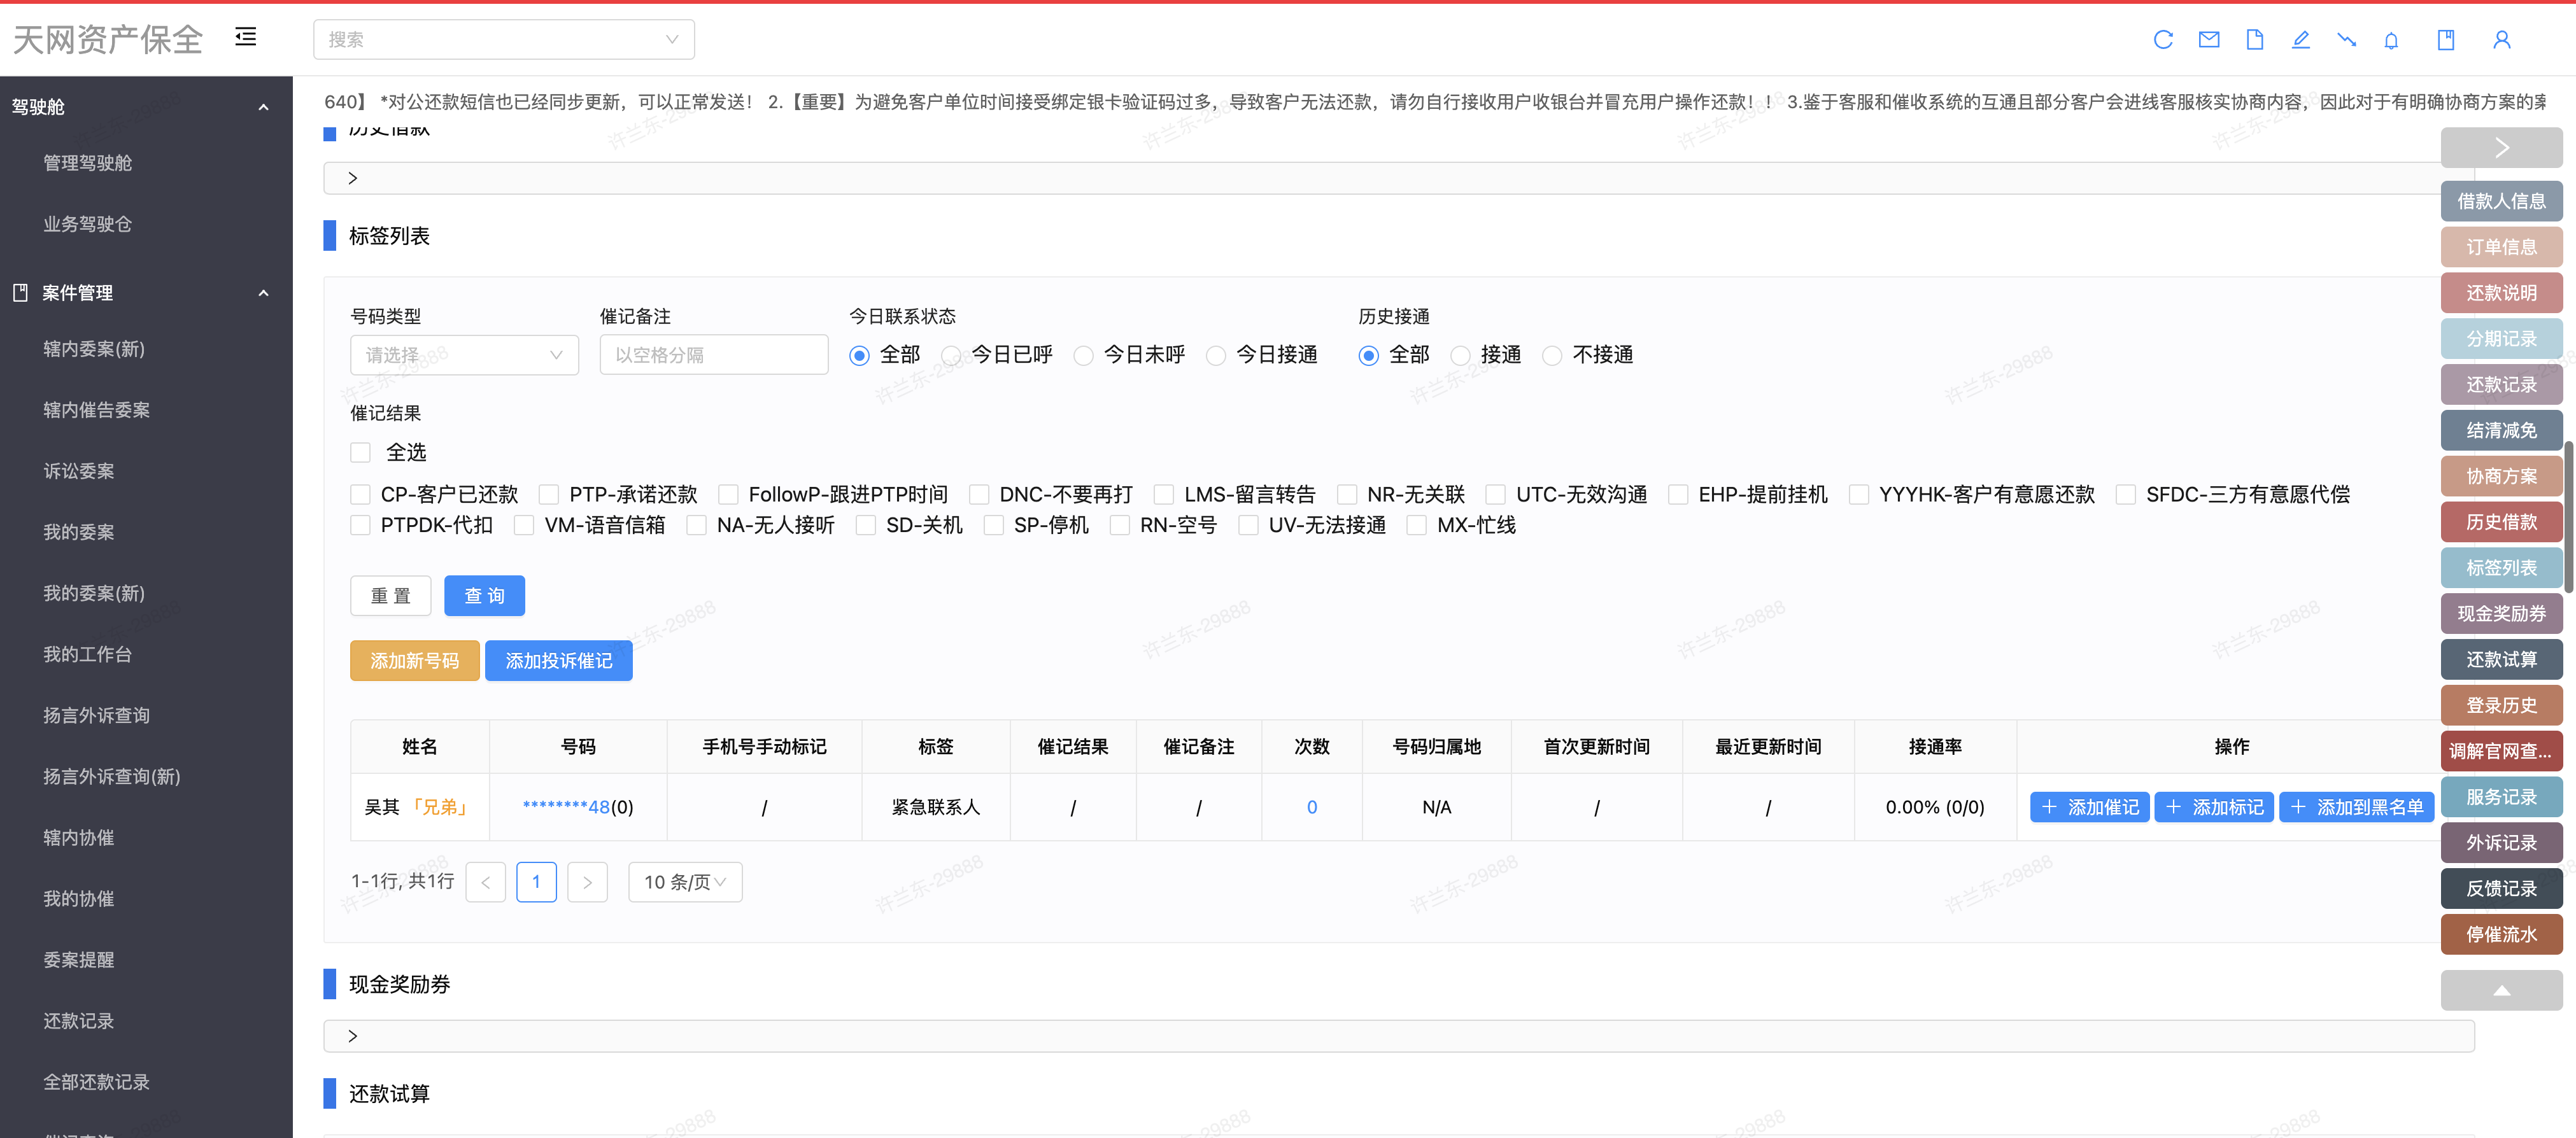This screenshot has height=1138, width=2576.
Task: Open the notification bell icon
Action: (x=2391, y=40)
